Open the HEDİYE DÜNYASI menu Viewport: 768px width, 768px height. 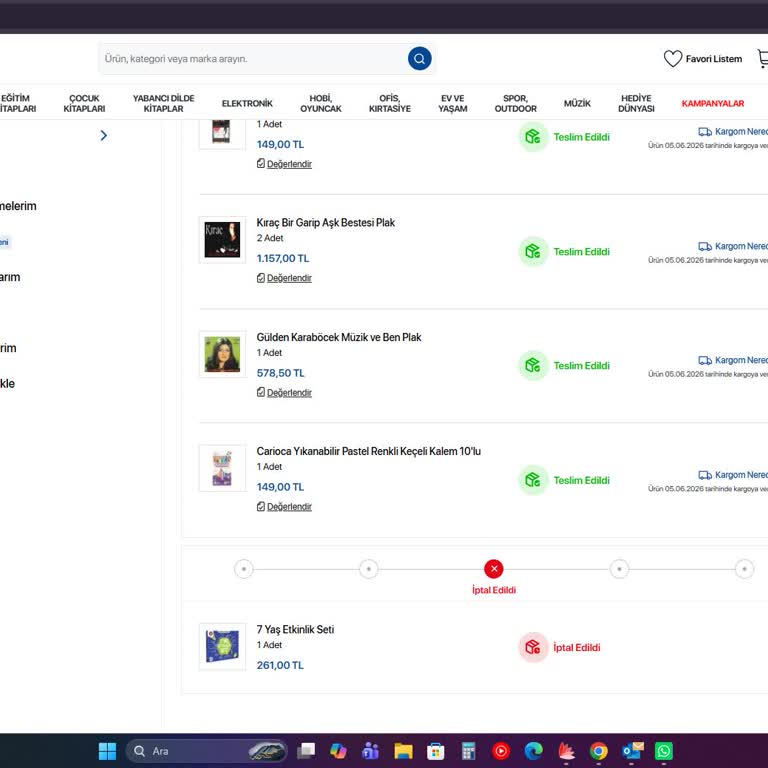[x=636, y=103]
